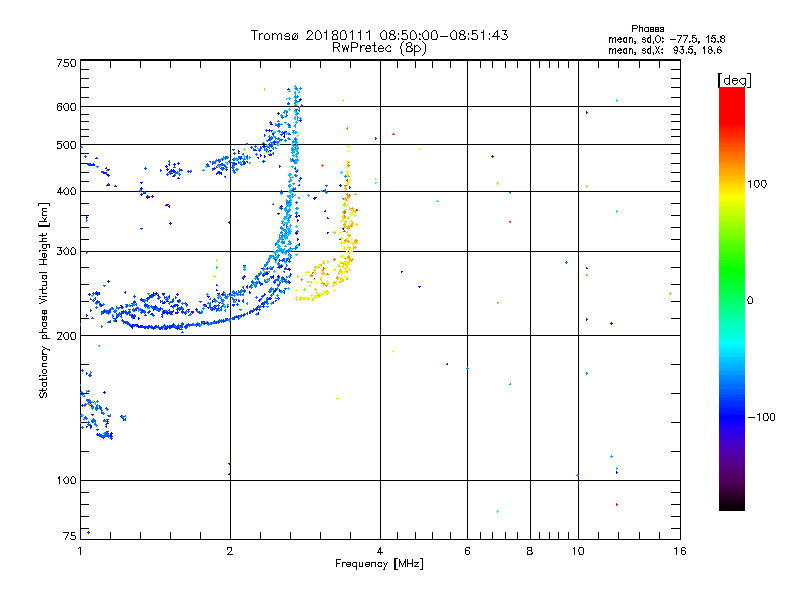The width and height of the screenshot is (800, 600).
Task: Click the x-axis tick label '1'
Action: tap(80, 551)
